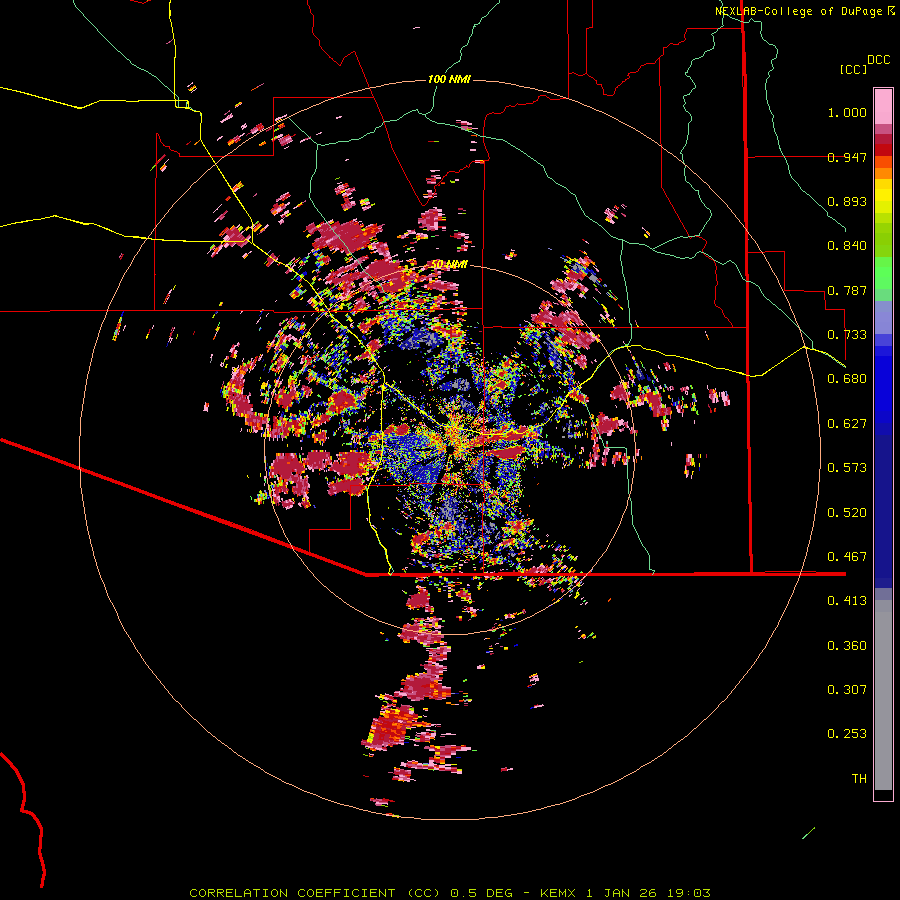Click the 50 NMI range ring label
This screenshot has height=900, width=900.
(449, 264)
